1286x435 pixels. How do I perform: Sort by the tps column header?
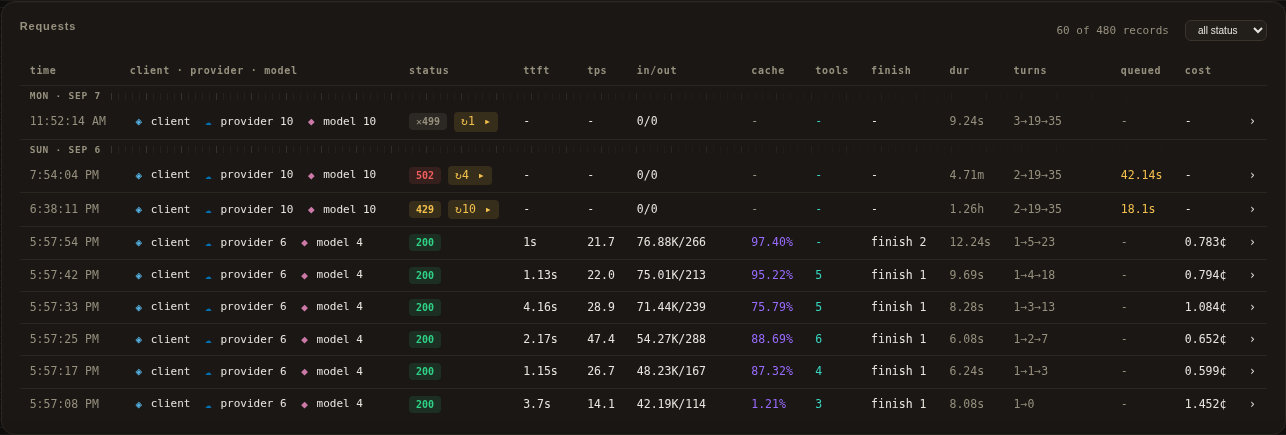(x=597, y=70)
